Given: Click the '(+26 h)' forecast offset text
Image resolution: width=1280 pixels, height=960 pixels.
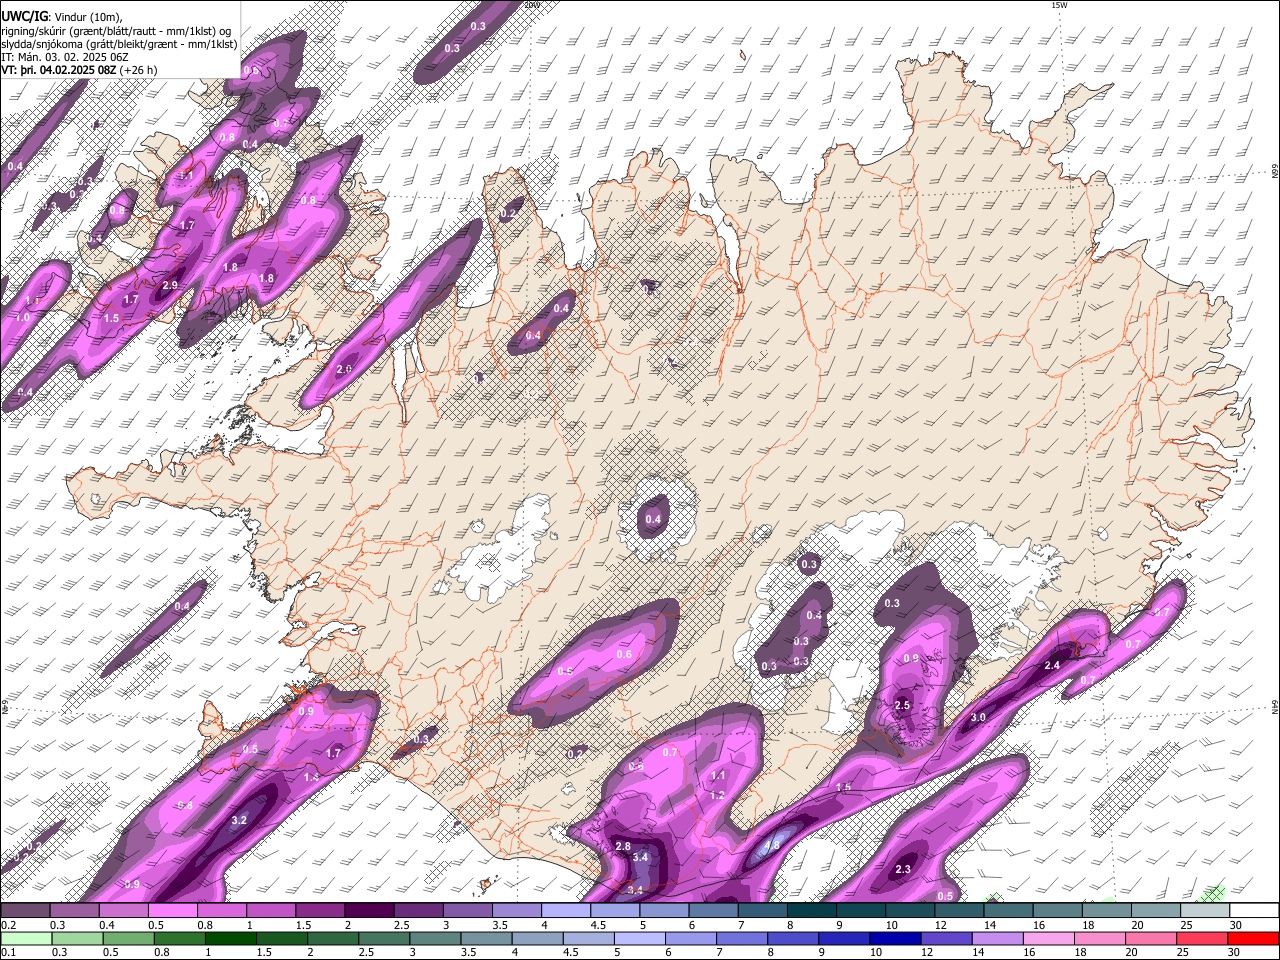Looking at the screenshot, I should pos(138,70).
